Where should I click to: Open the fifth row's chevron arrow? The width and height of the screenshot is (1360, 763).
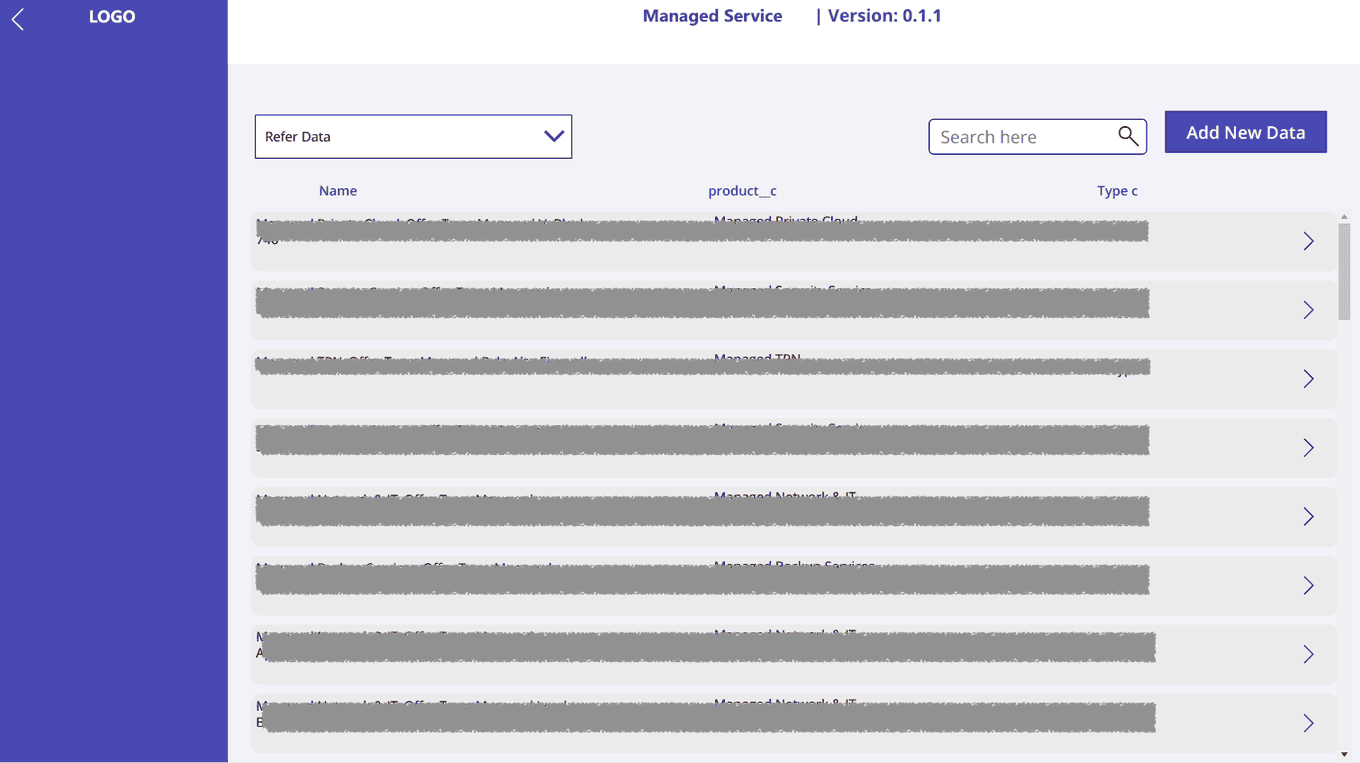(1308, 517)
